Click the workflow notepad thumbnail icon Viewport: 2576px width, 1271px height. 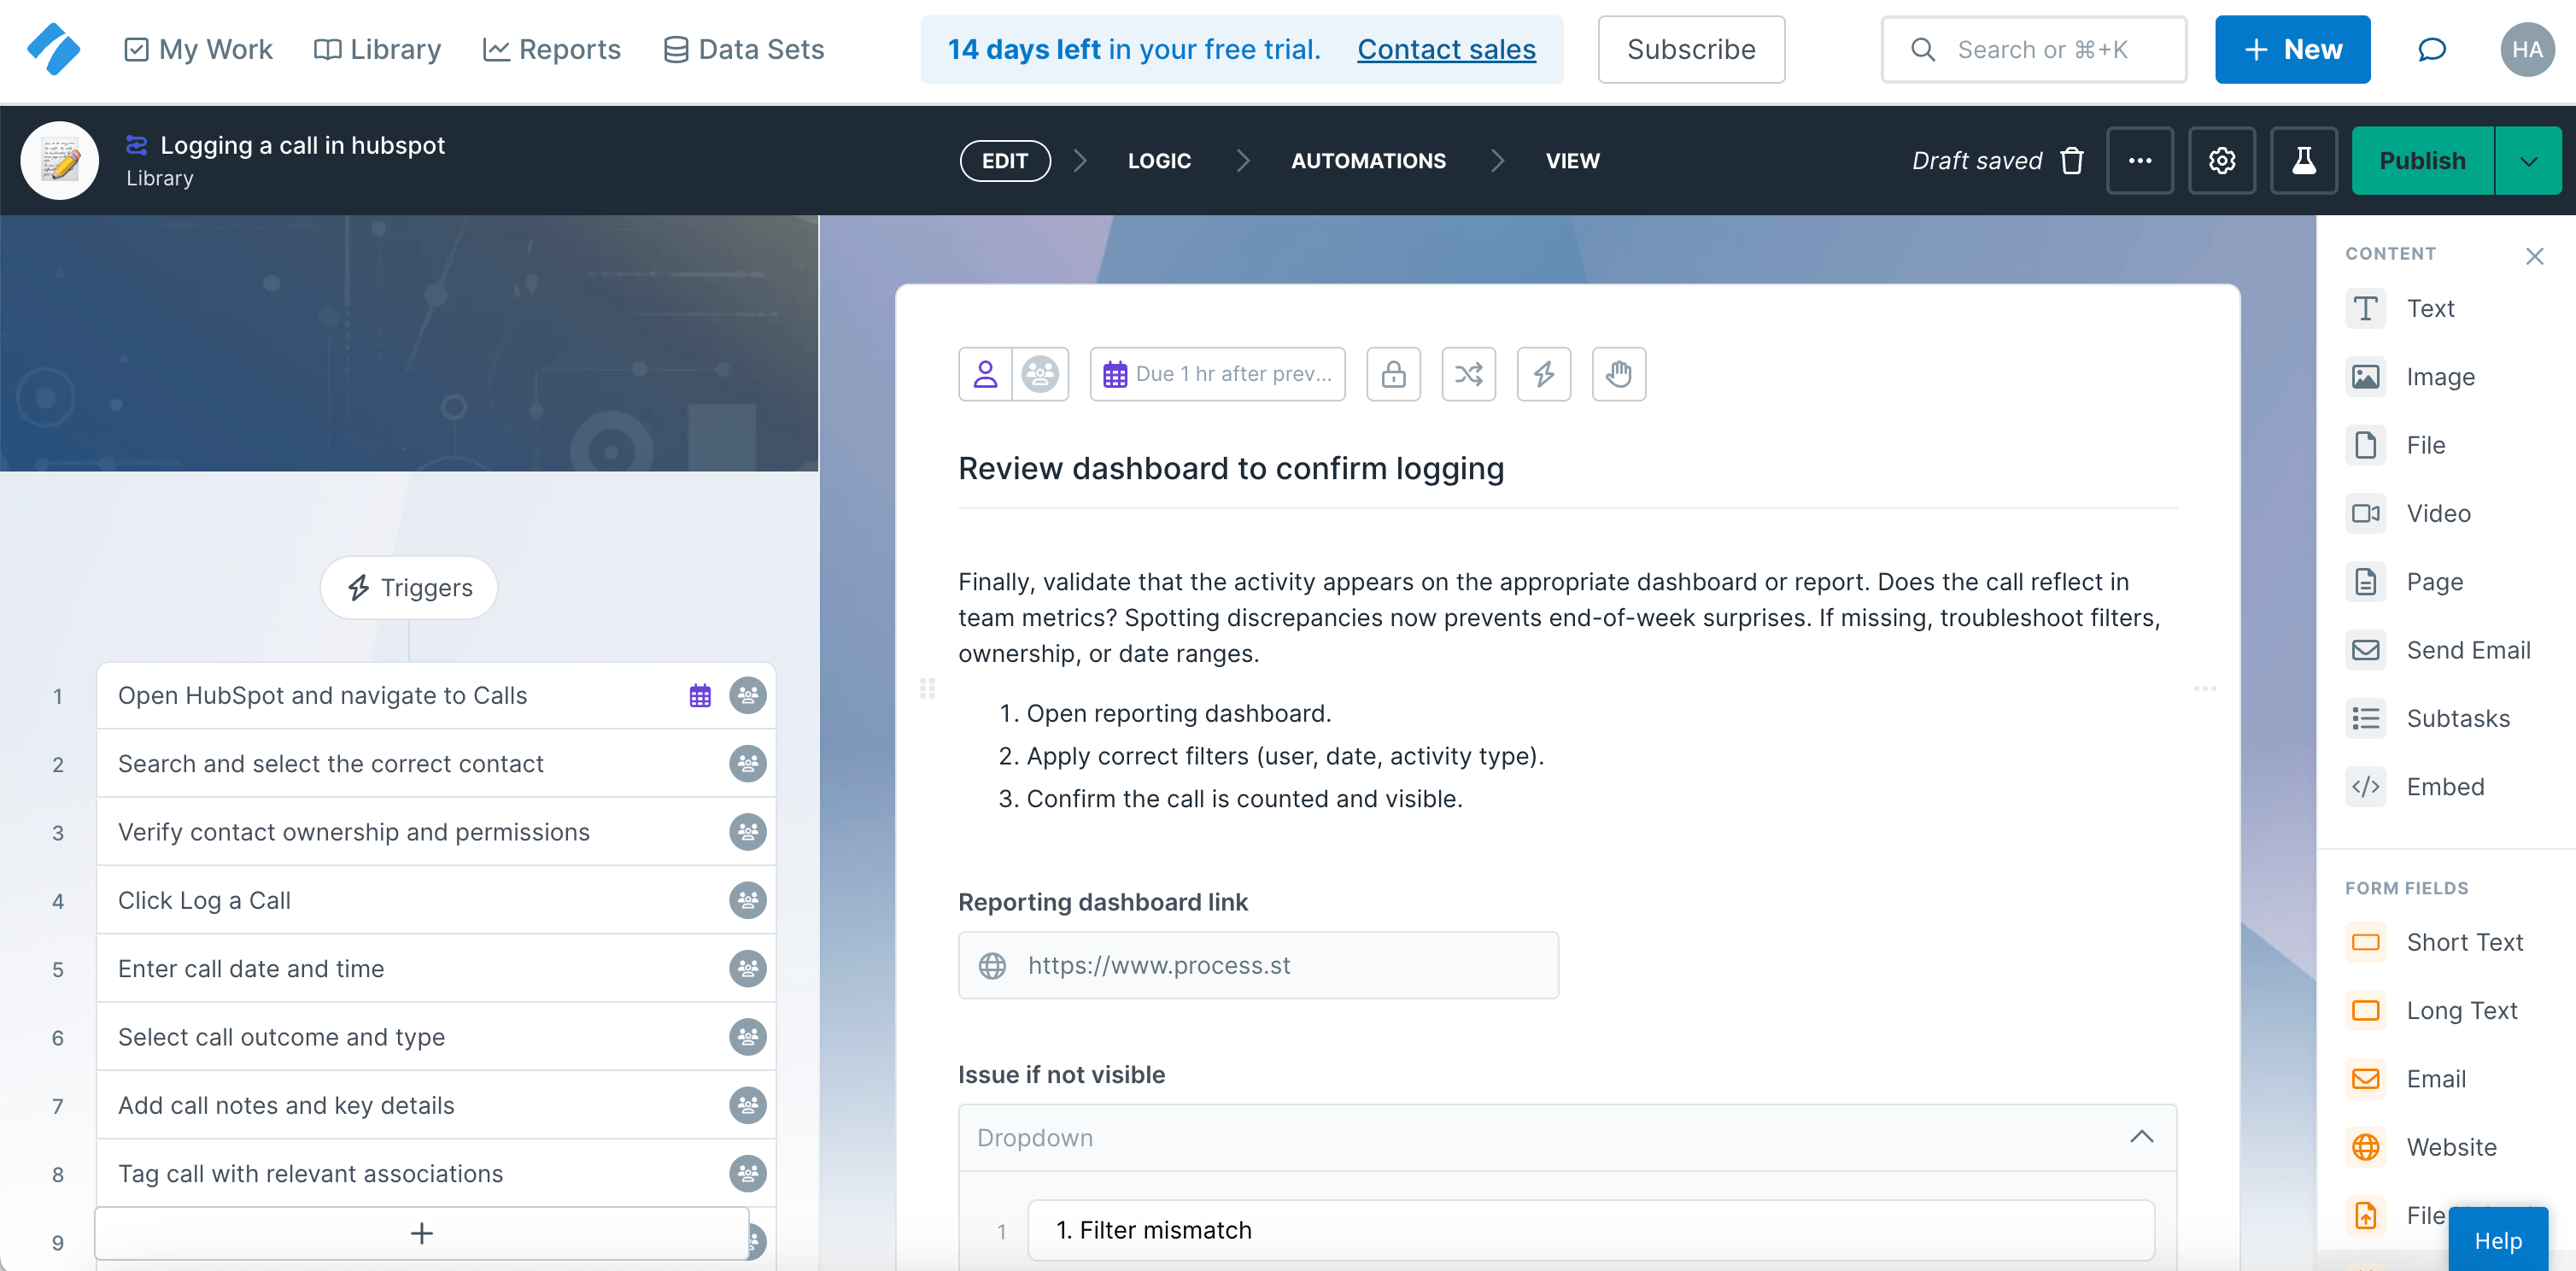click(60, 160)
